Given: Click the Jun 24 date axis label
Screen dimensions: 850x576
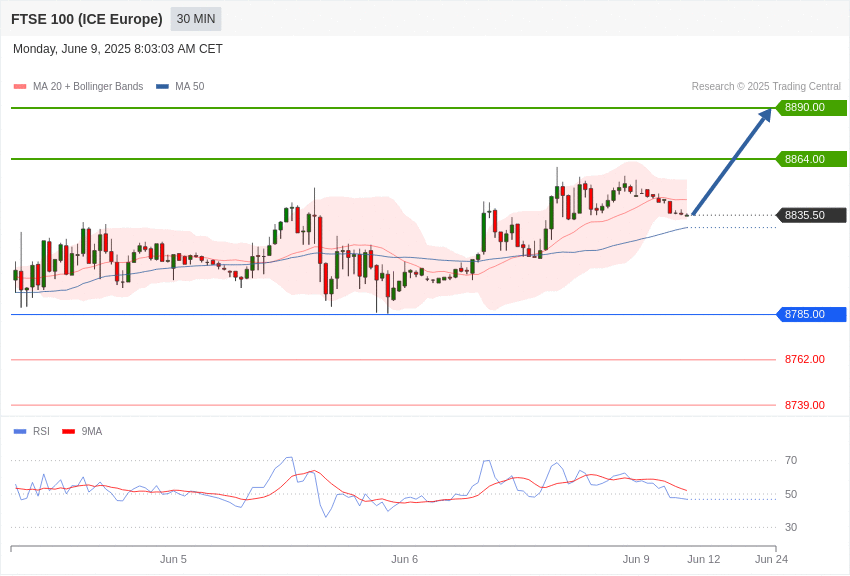Looking at the screenshot, I should click(x=771, y=559).
